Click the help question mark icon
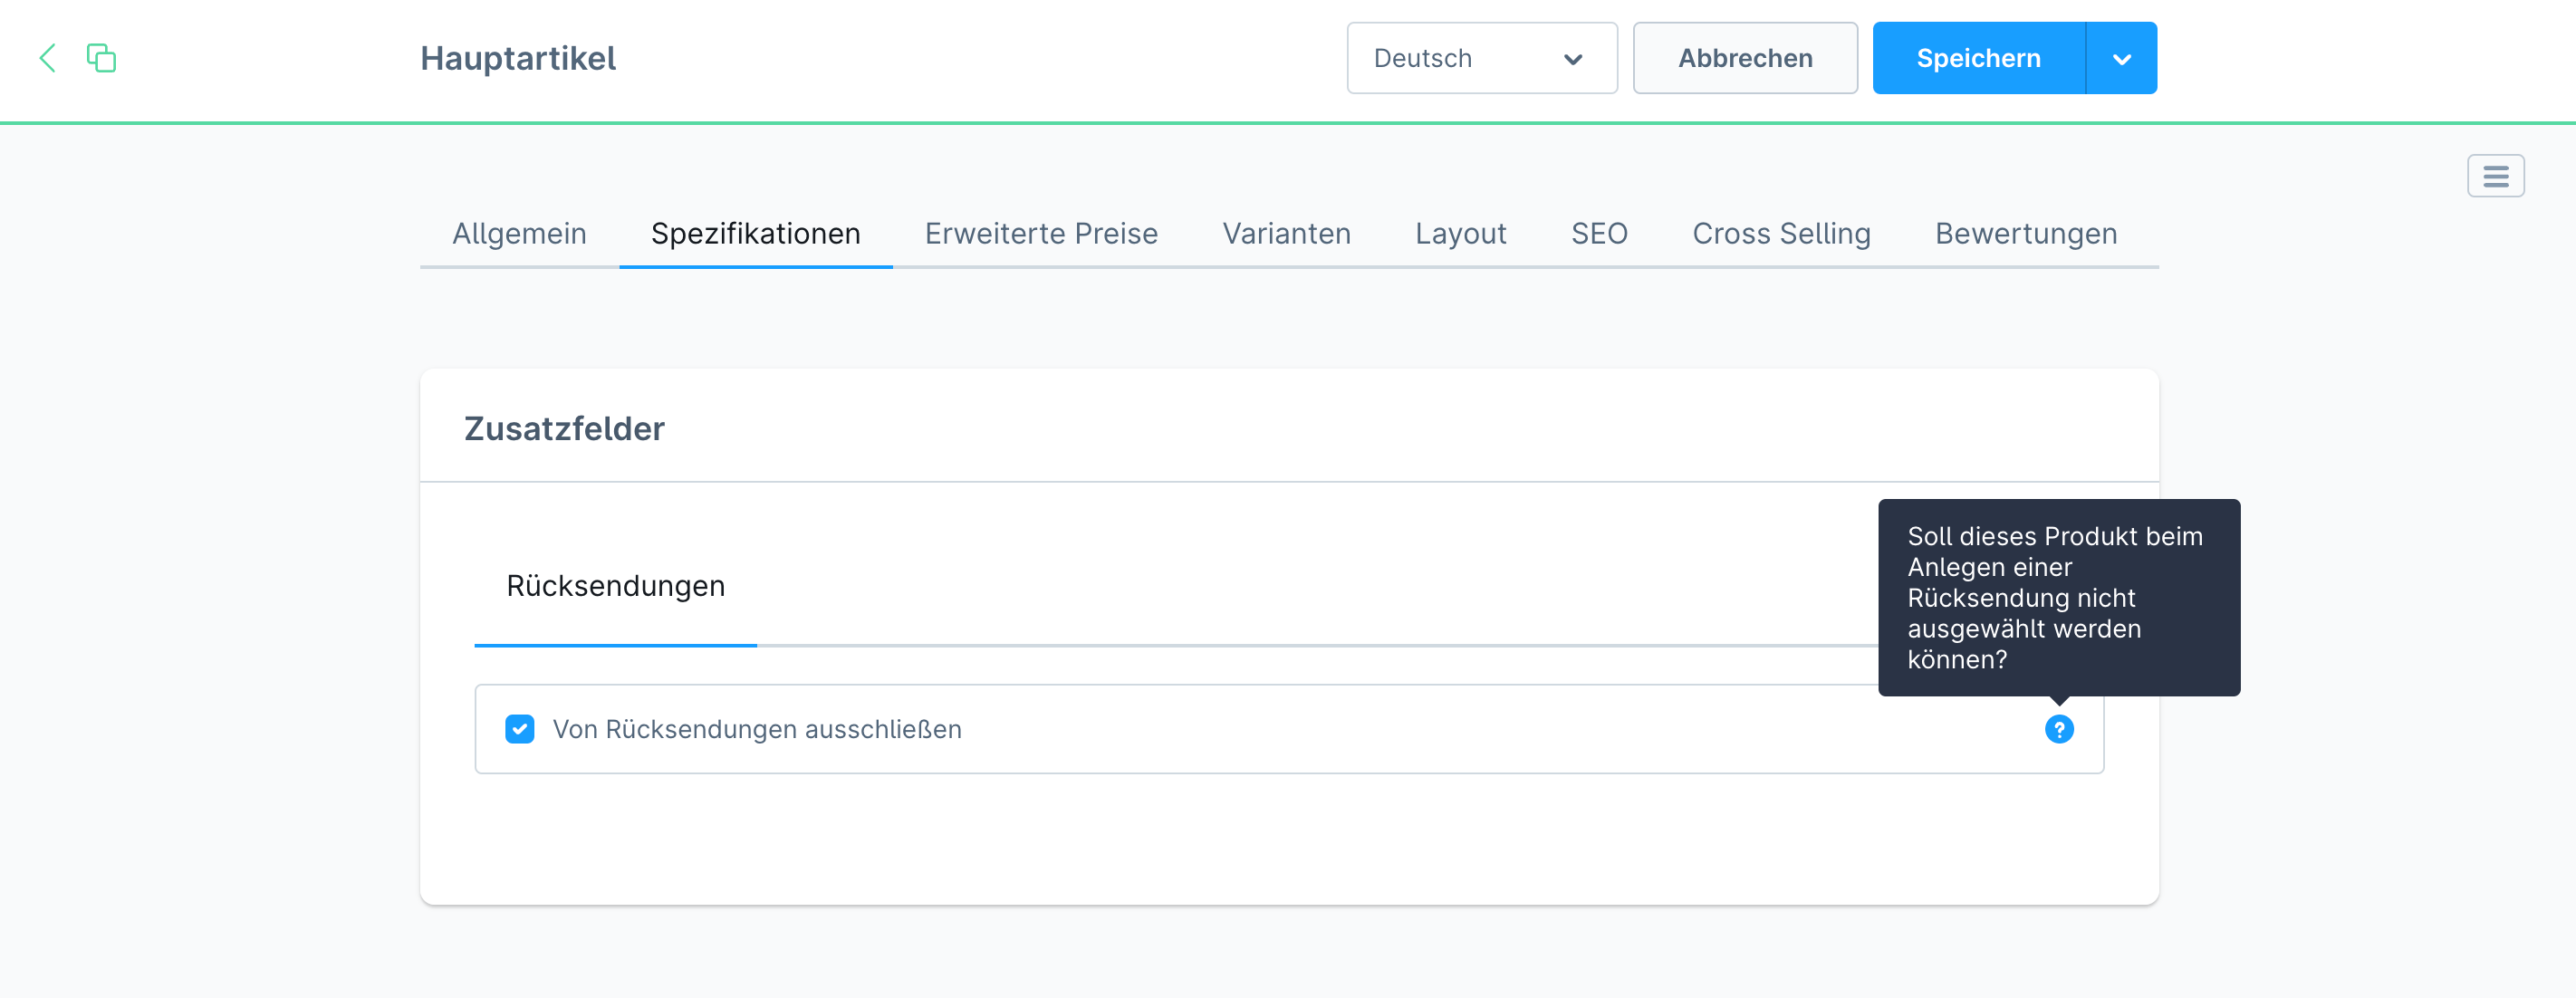Image resolution: width=2576 pixels, height=998 pixels. 2059,729
